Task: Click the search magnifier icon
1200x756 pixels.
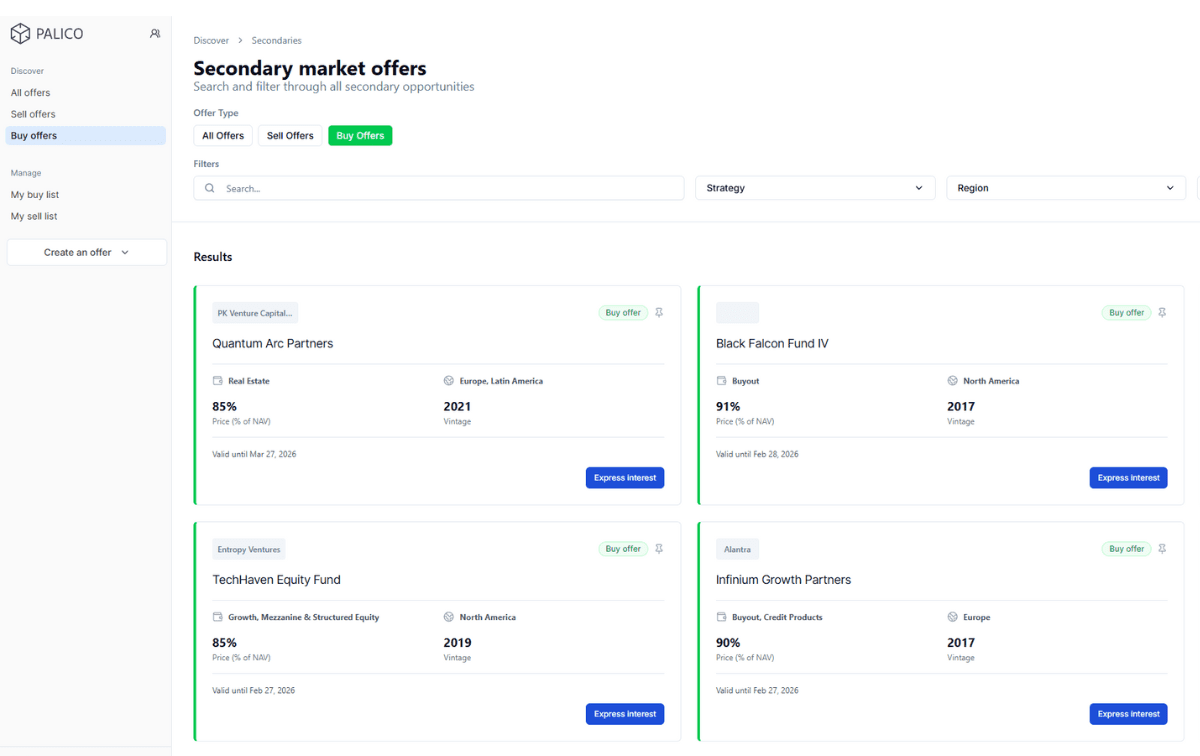Action: tap(210, 188)
